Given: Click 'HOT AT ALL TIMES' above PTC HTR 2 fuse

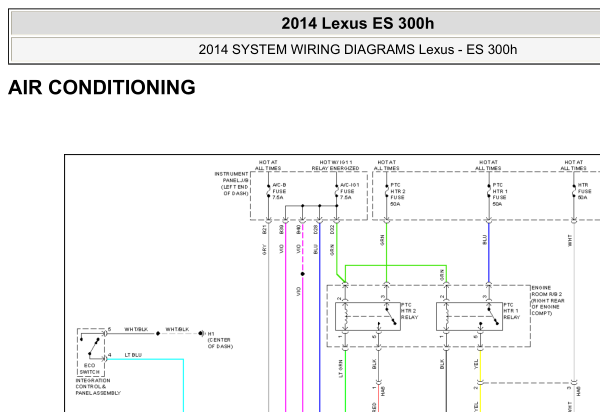Looking at the screenshot, I should click(386, 165).
